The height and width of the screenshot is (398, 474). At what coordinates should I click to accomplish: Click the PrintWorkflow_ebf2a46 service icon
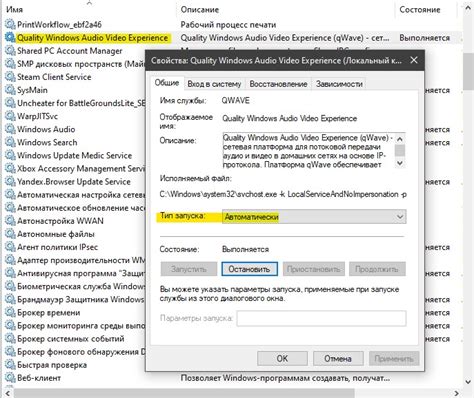10,24
